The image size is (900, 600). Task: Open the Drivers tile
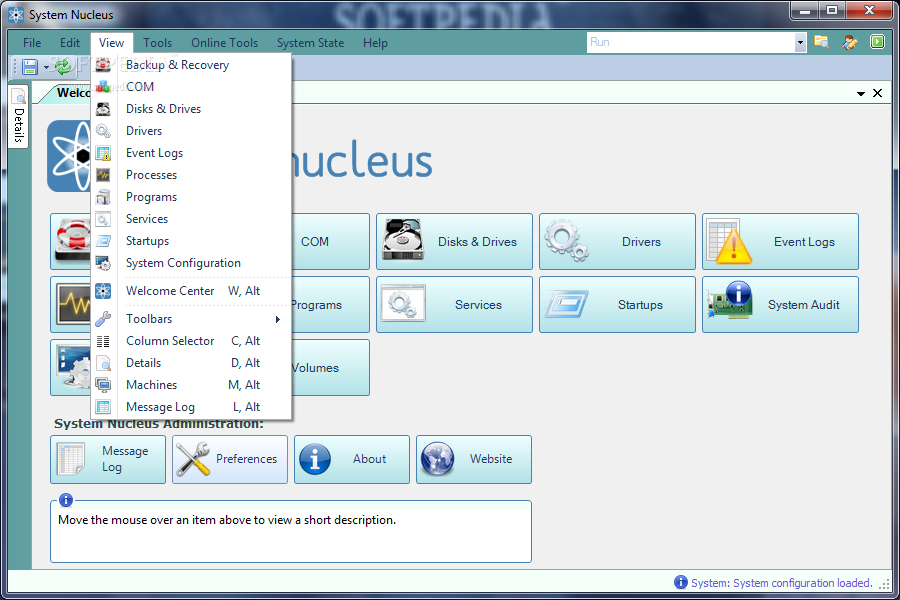tap(618, 242)
